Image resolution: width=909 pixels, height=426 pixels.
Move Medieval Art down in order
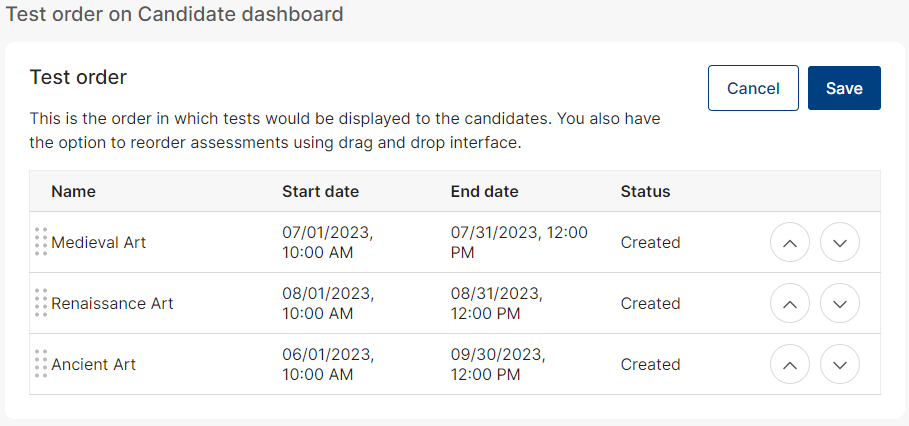pos(840,242)
